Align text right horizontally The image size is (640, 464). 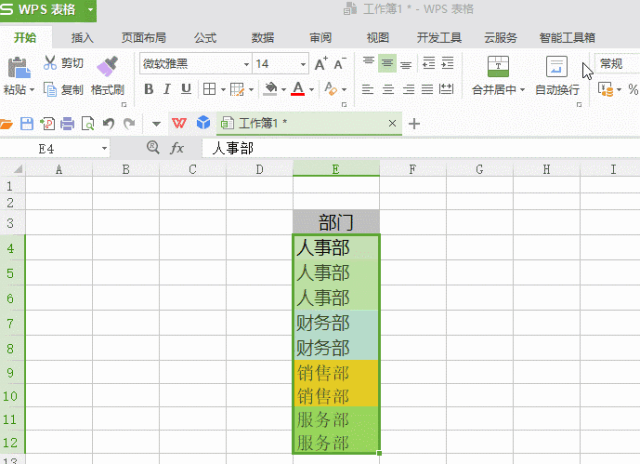(x=408, y=89)
